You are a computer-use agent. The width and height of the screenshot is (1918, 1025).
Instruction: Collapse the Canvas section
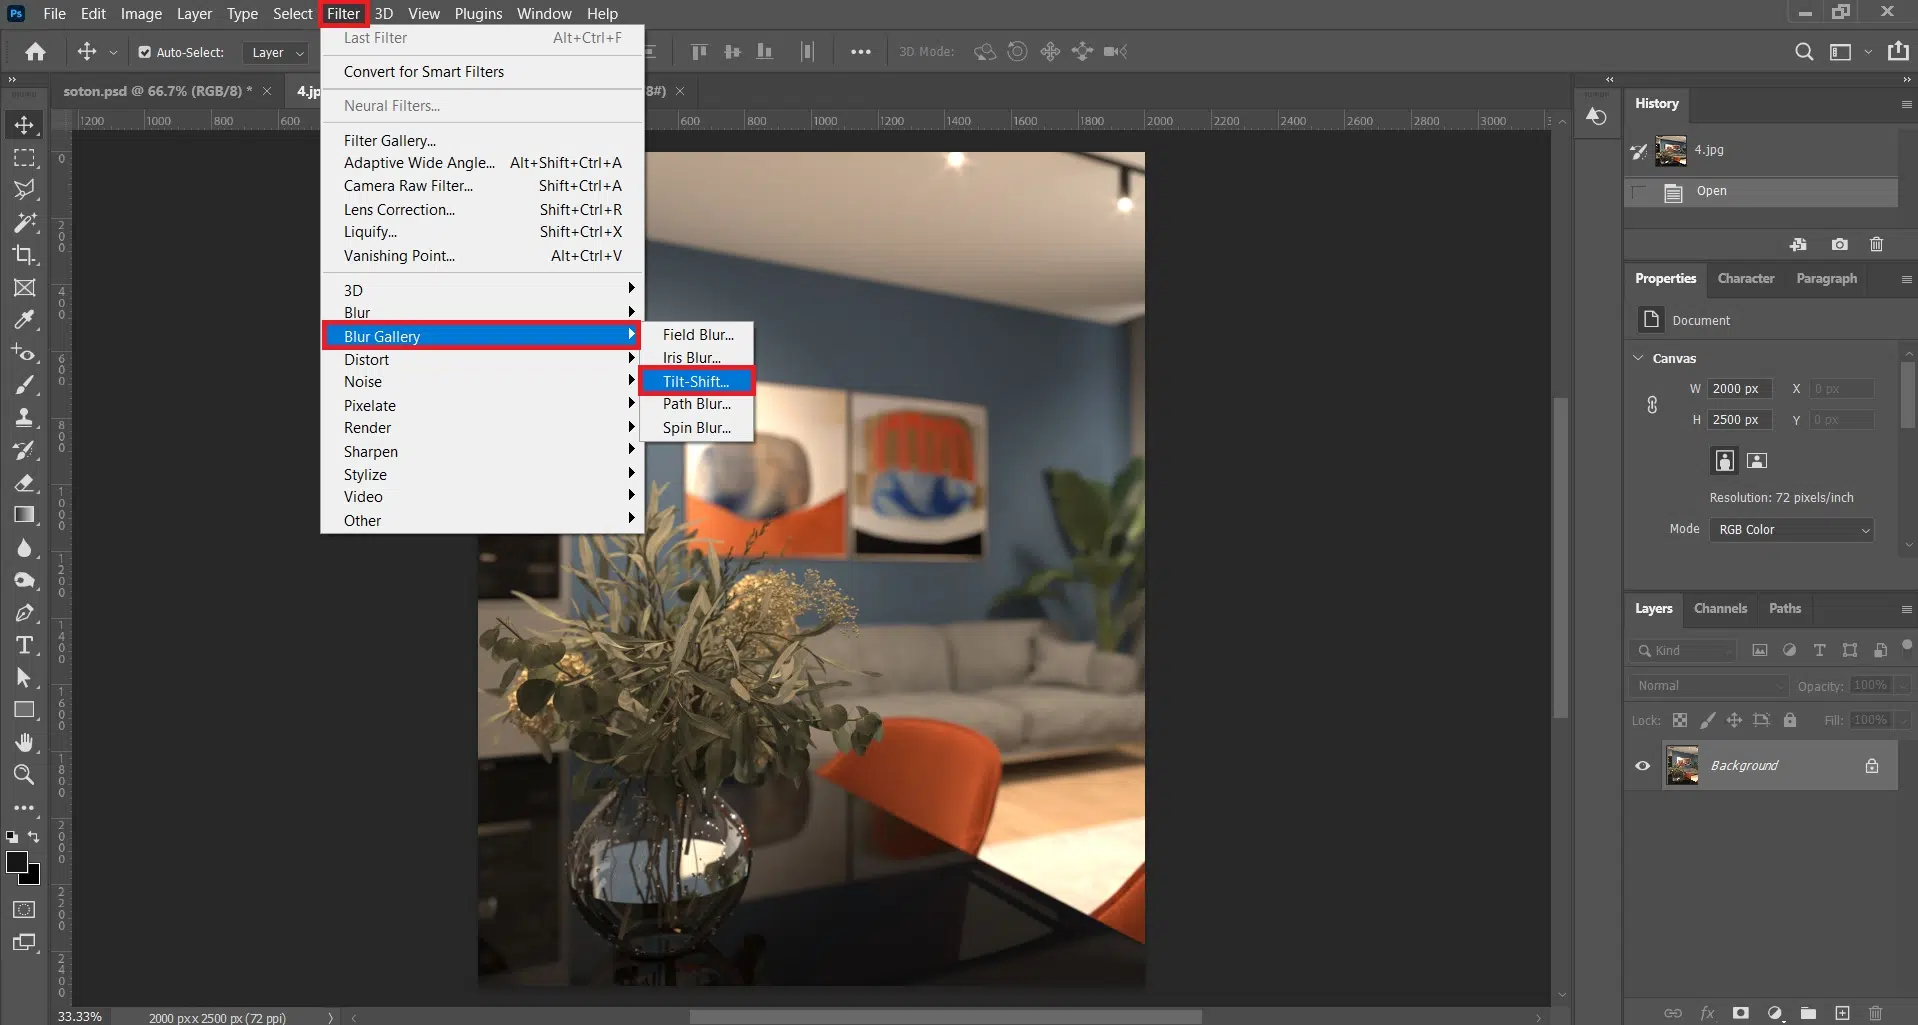point(1639,358)
